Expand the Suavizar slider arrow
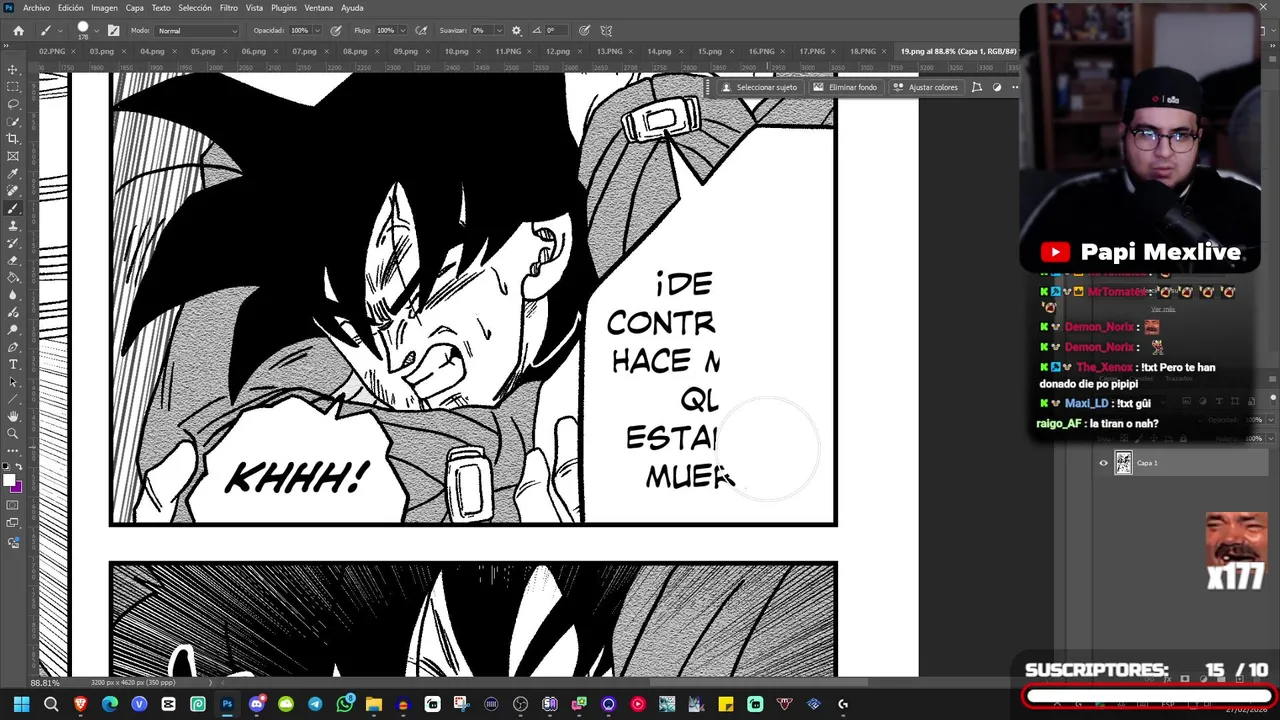1280x720 pixels. [x=499, y=30]
